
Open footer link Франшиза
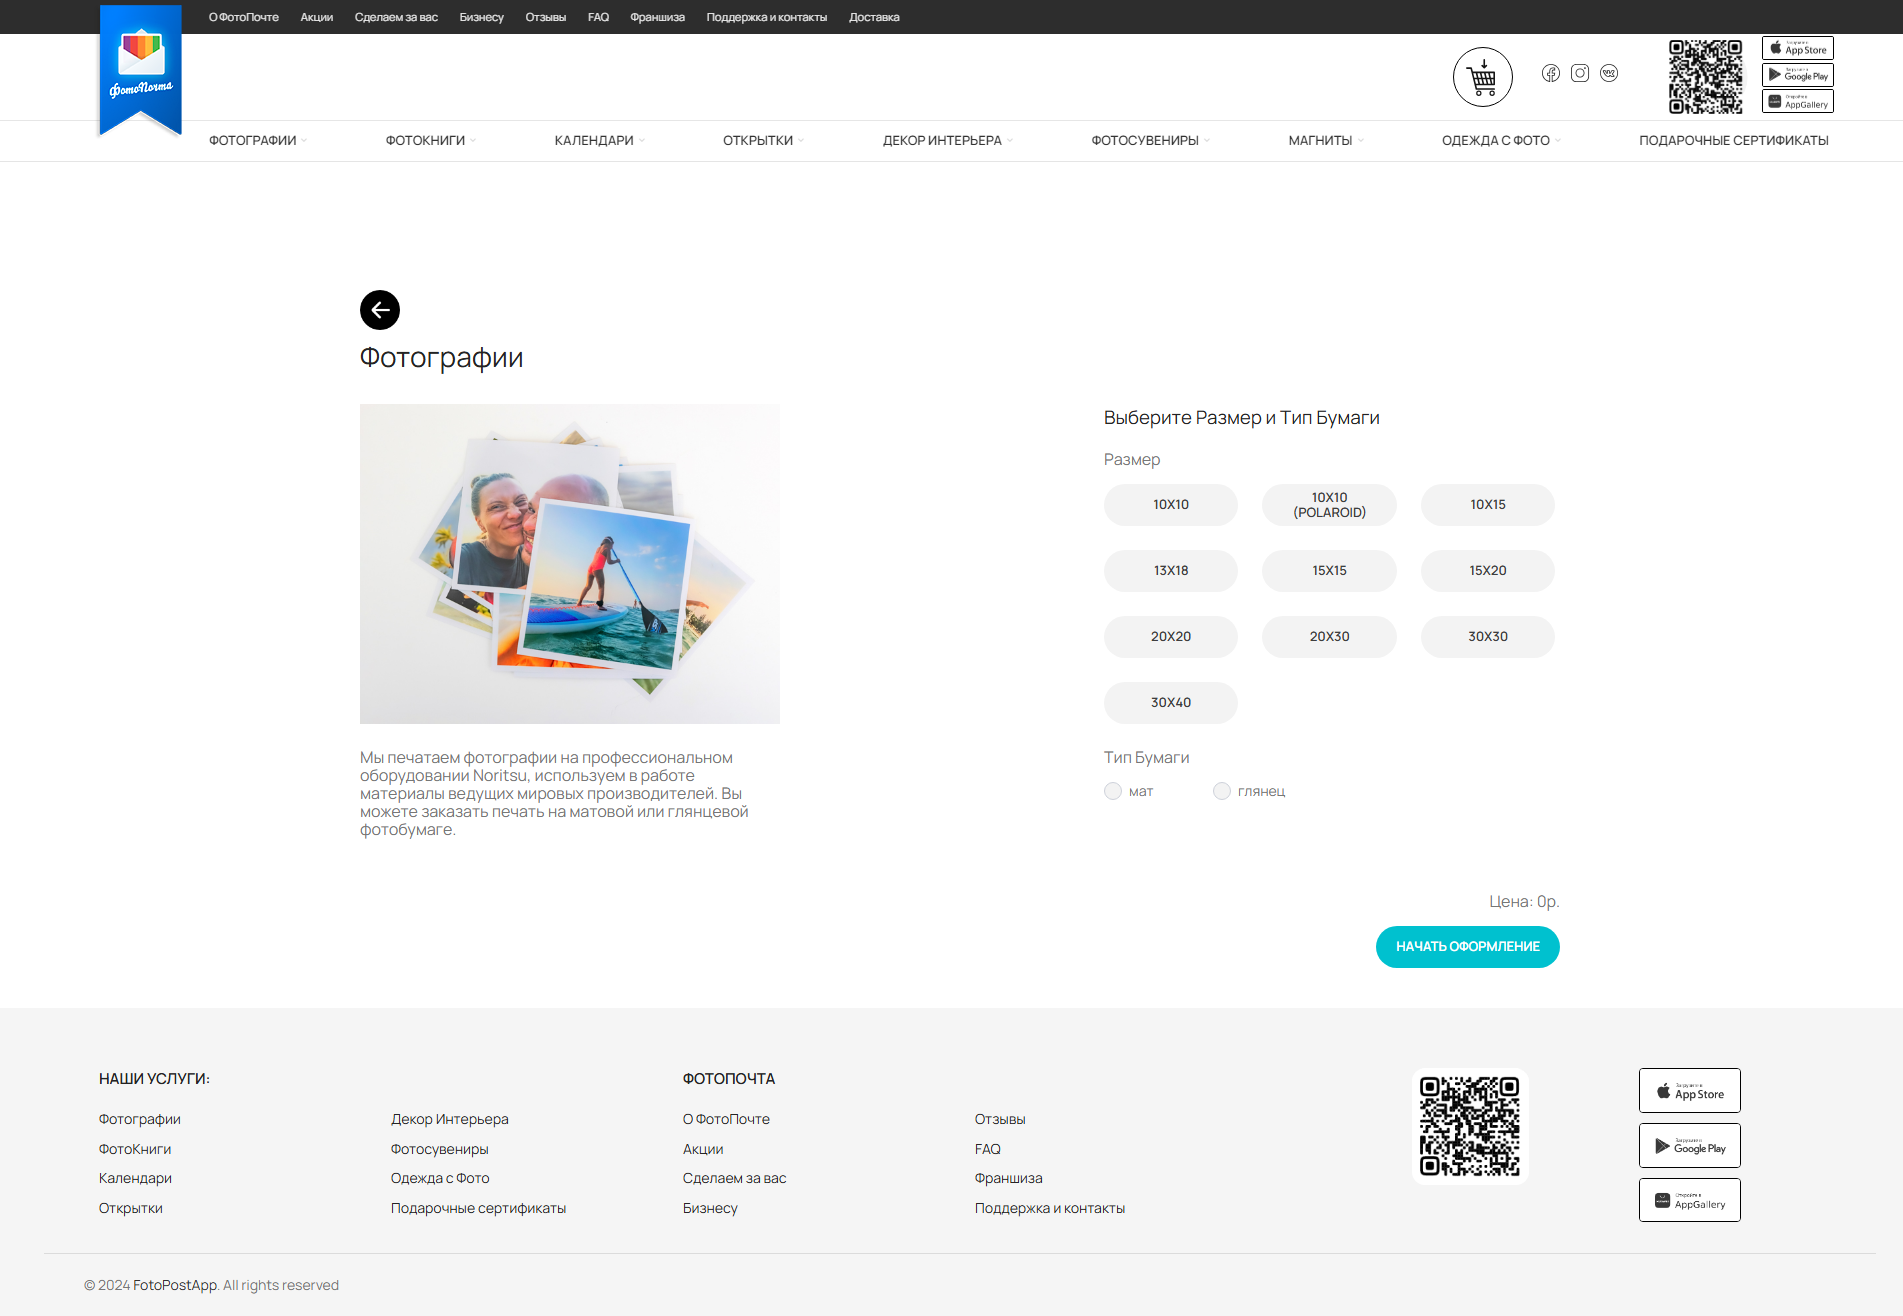[x=1009, y=1178]
